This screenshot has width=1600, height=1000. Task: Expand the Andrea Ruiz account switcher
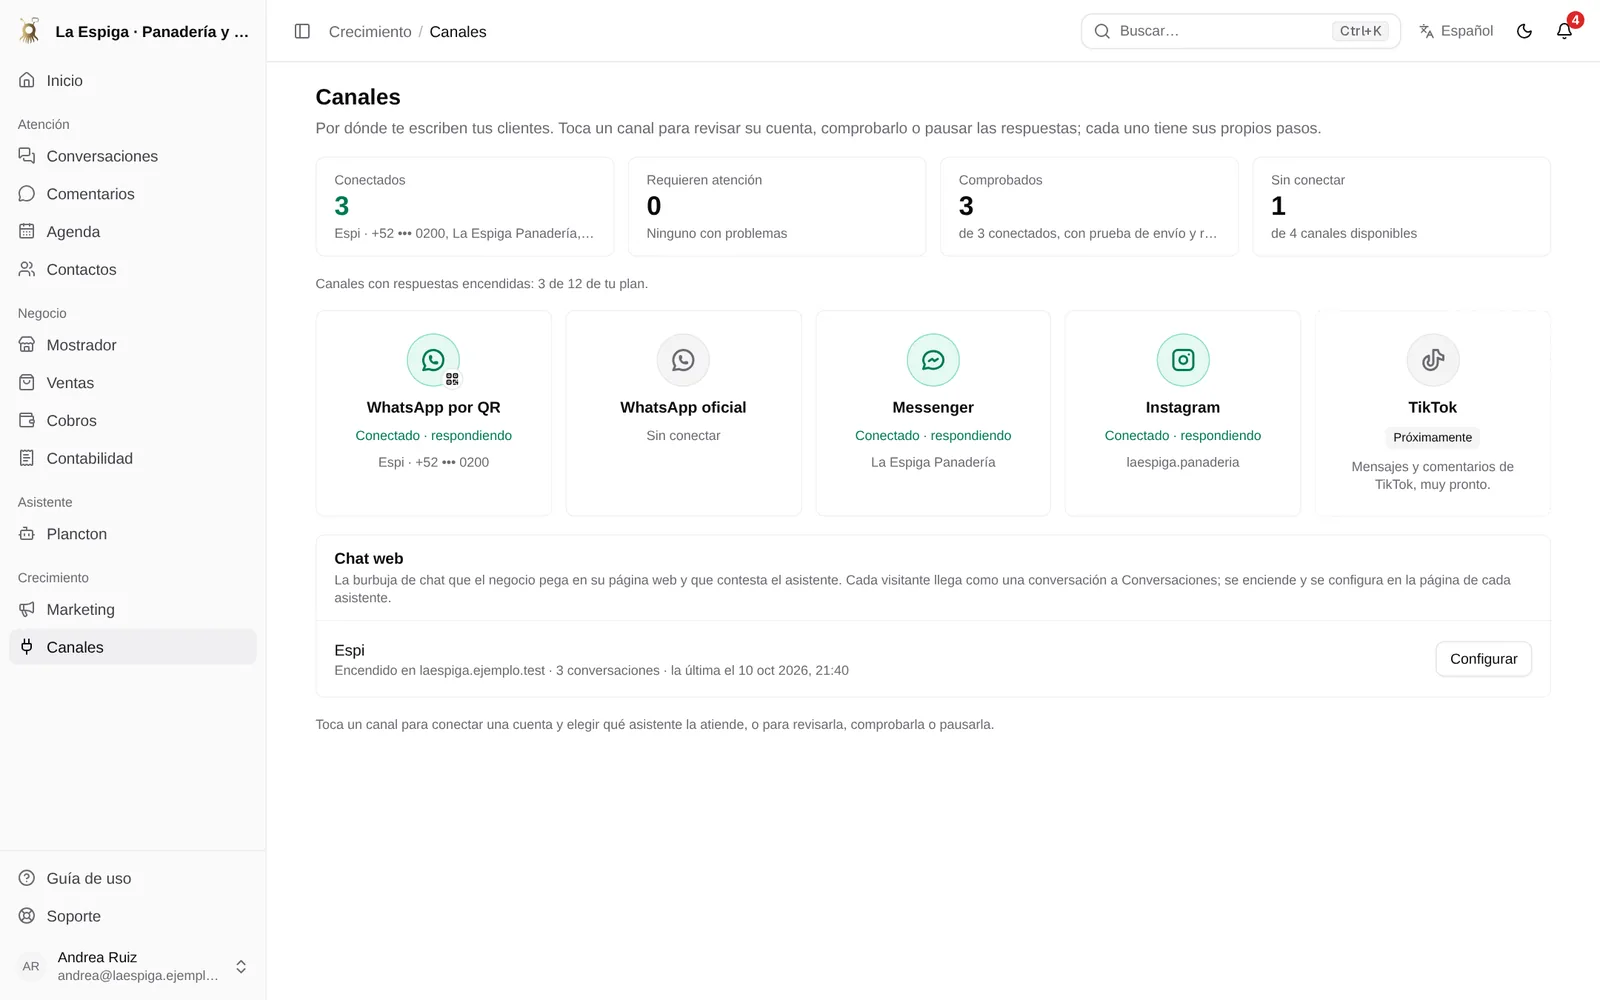click(x=133, y=966)
